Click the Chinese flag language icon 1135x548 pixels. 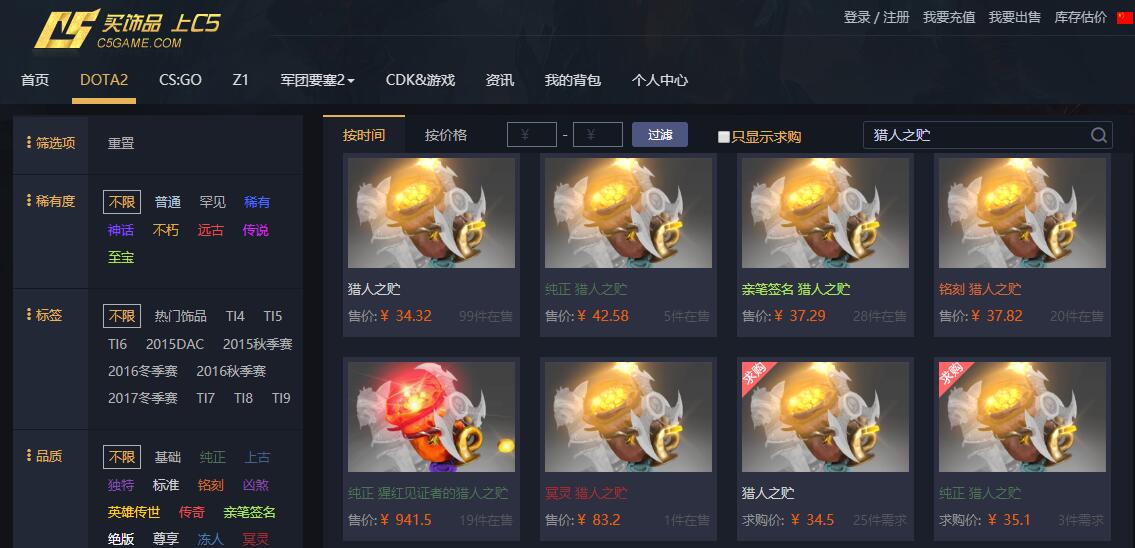click(1124, 17)
